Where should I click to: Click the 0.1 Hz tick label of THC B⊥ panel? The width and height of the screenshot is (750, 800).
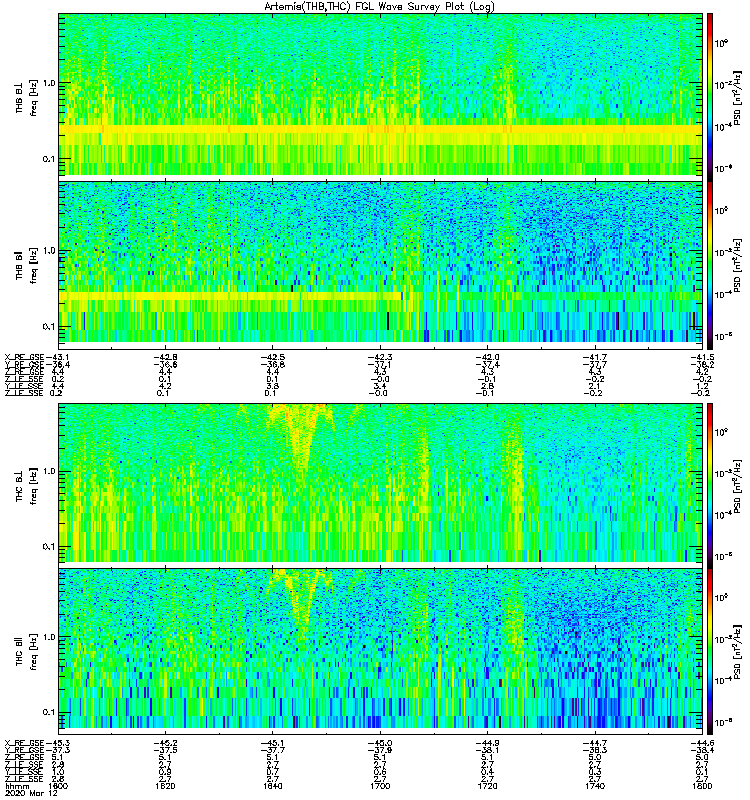49,547
